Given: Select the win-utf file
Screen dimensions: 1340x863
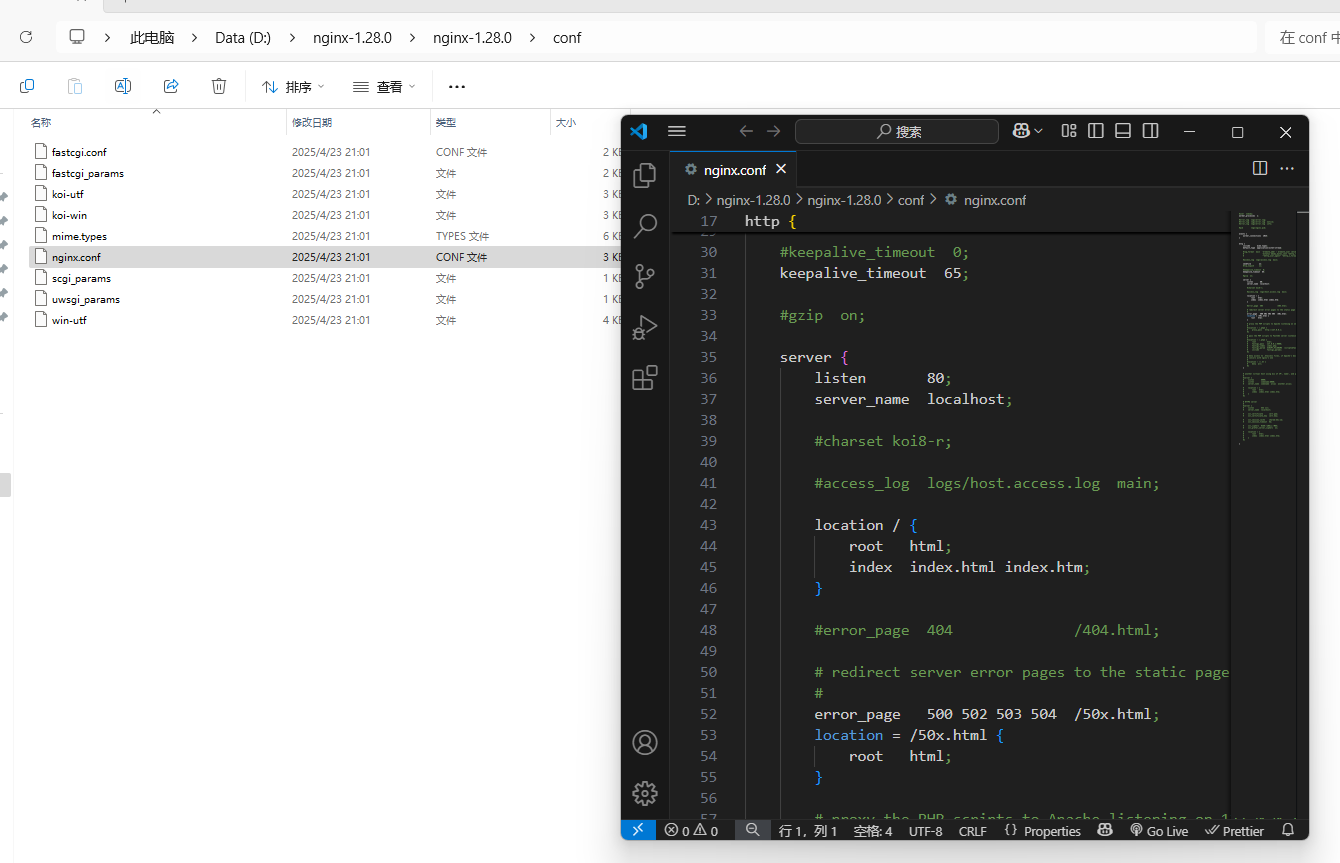Looking at the screenshot, I should coord(69,320).
